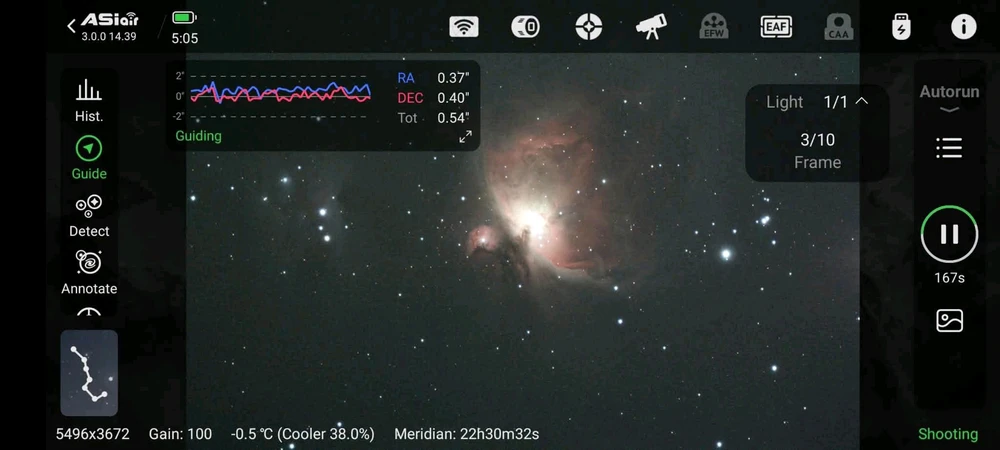Viewport: 1000px width, 450px height.
Task: Open the CAA rotator icon
Action: [838, 27]
